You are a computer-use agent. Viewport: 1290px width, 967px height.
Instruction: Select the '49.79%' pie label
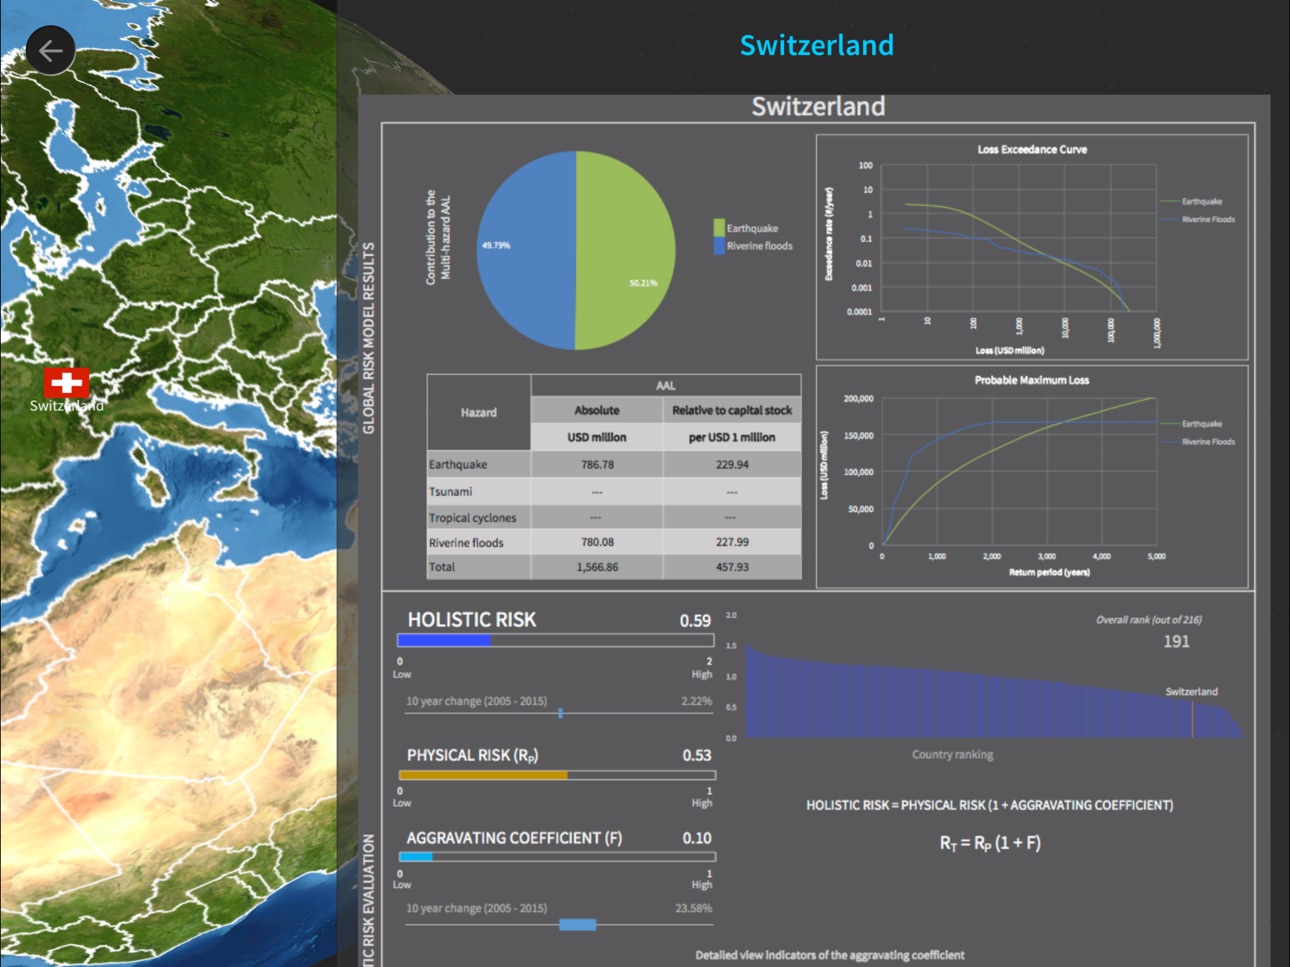[x=496, y=245]
